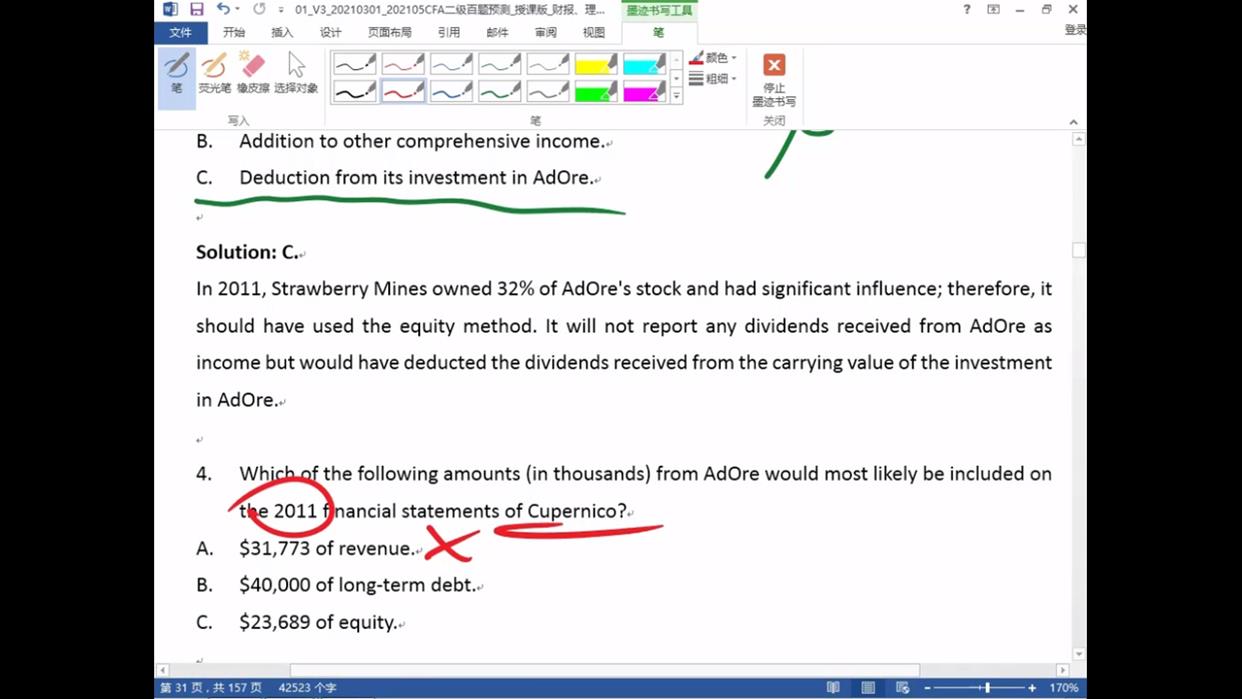Select the 荧光笔 highlighter tool
1242x699 pixels.
[214, 73]
